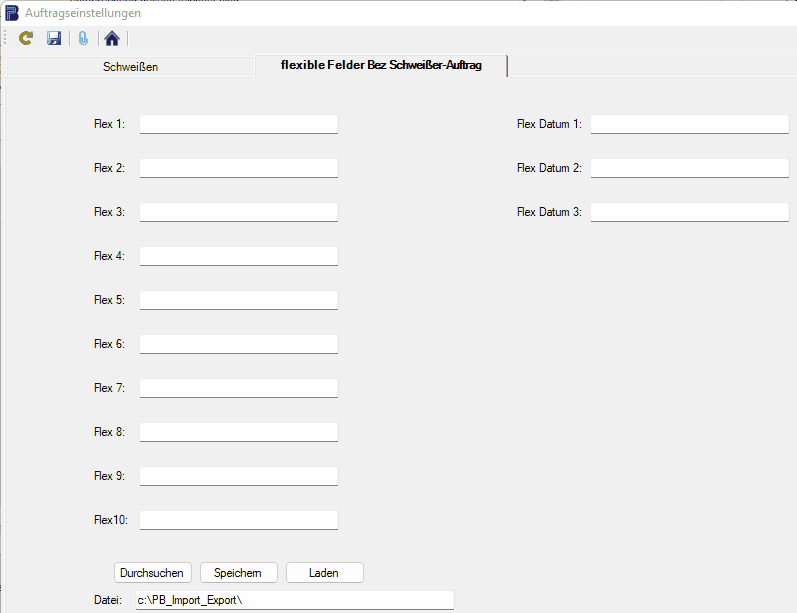
Task: Click the Flex Datum 2 input
Action: click(689, 168)
